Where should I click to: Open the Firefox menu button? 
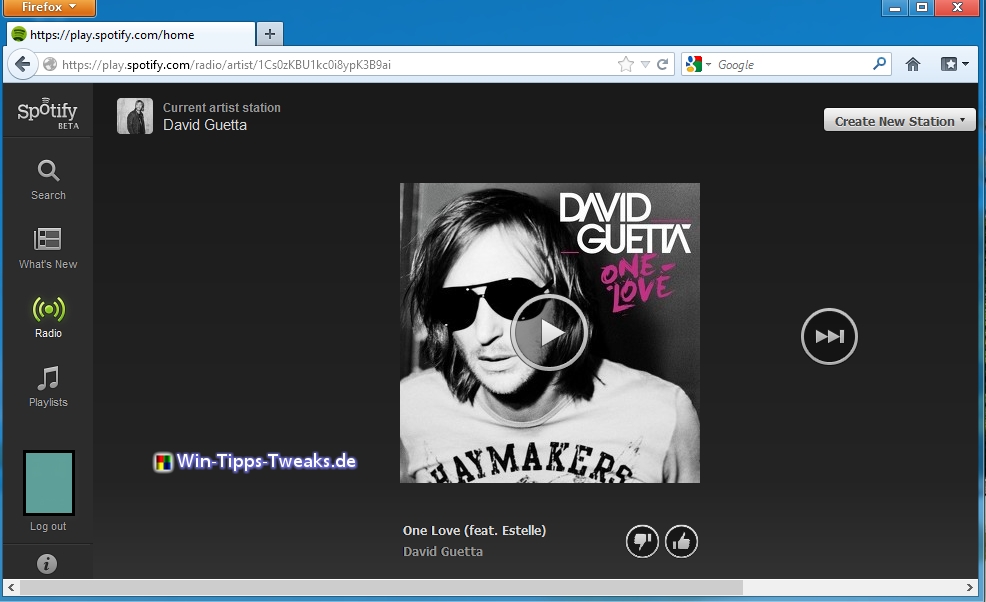click(49, 8)
